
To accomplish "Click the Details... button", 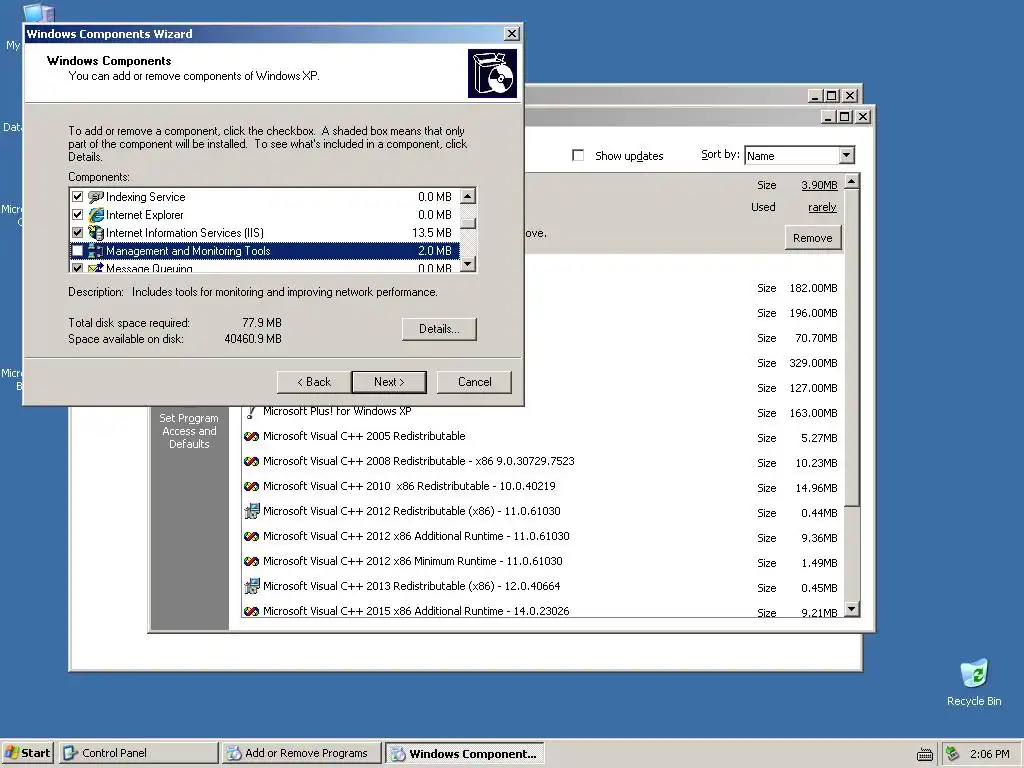I will (439, 329).
